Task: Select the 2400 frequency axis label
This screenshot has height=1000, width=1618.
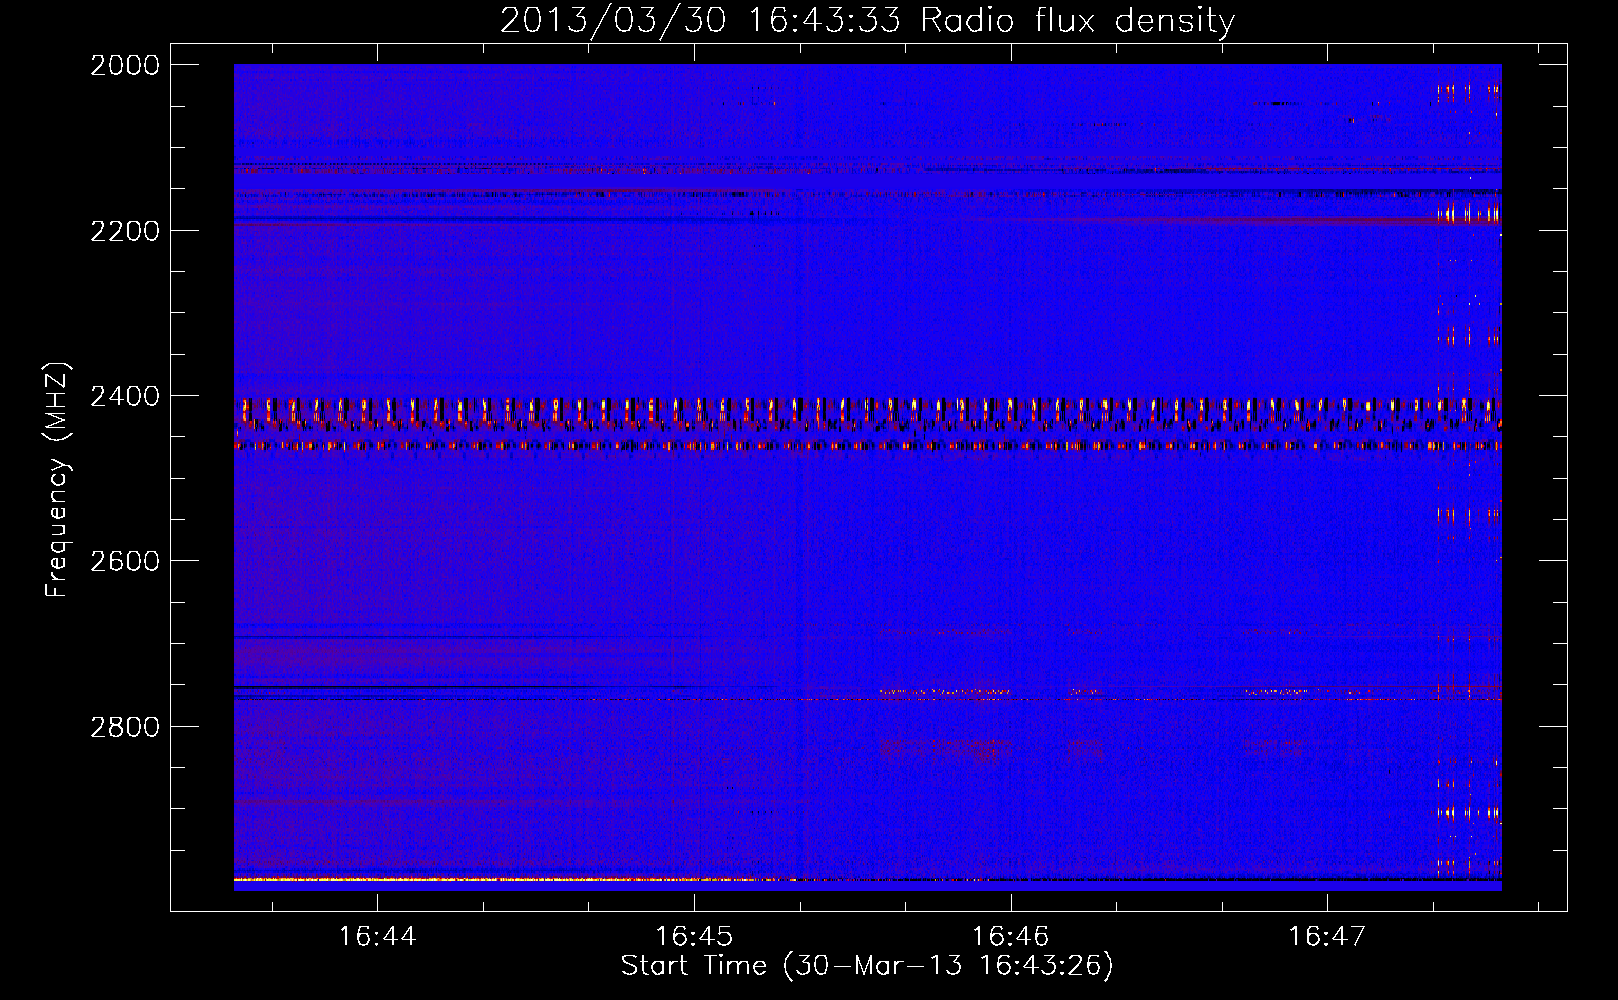Action: pyautogui.click(x=125, y=396)
